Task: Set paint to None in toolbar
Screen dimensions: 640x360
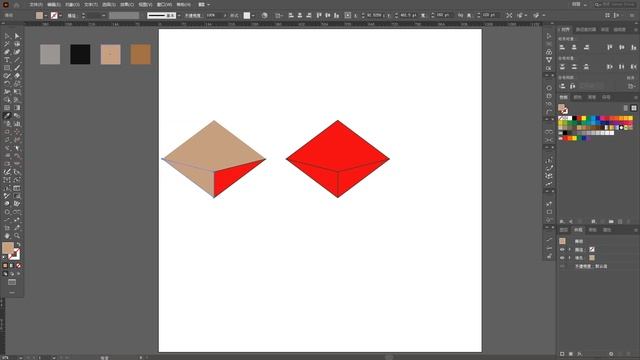Action: [18, 266]
